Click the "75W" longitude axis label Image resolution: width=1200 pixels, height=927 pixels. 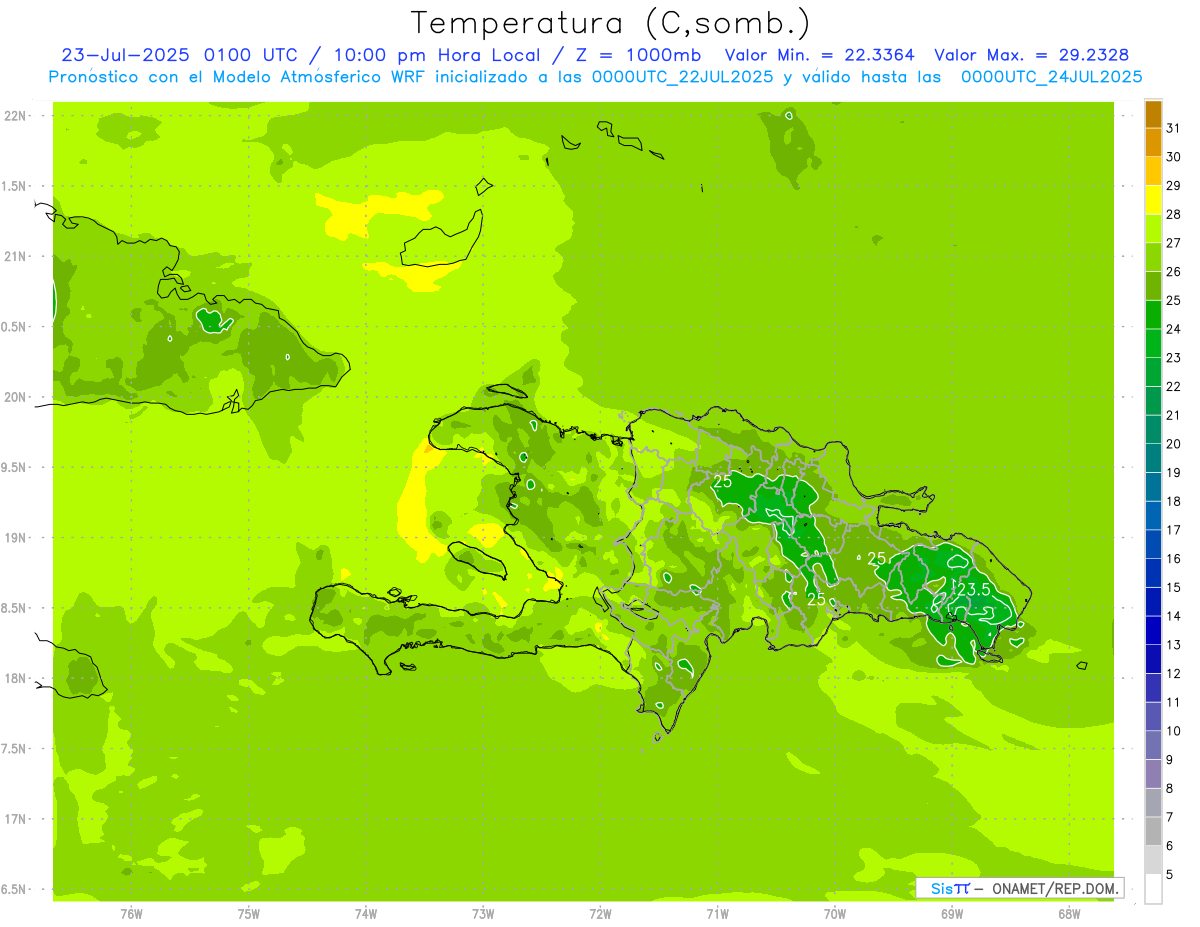249,915
